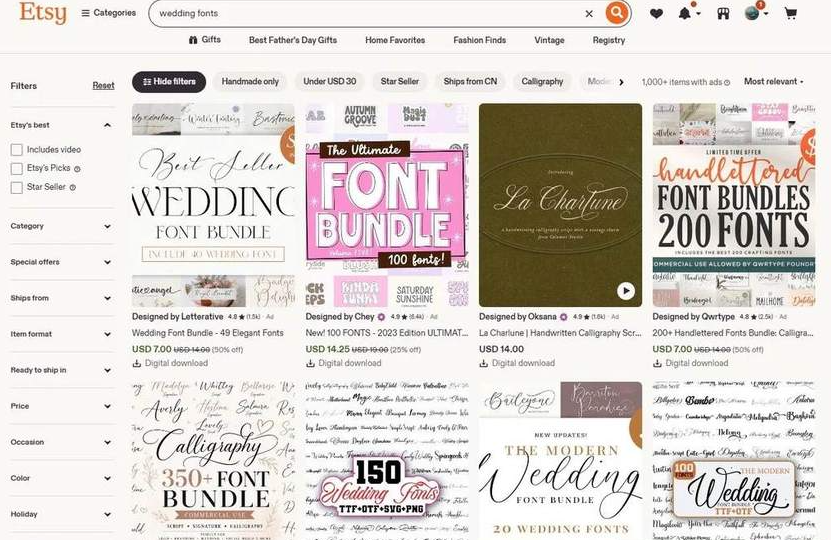This screenshot has width=831, height=540.
Task: Open the Calligraphy 350+ Font Bundle thumbnail
Action: point(213,461)
